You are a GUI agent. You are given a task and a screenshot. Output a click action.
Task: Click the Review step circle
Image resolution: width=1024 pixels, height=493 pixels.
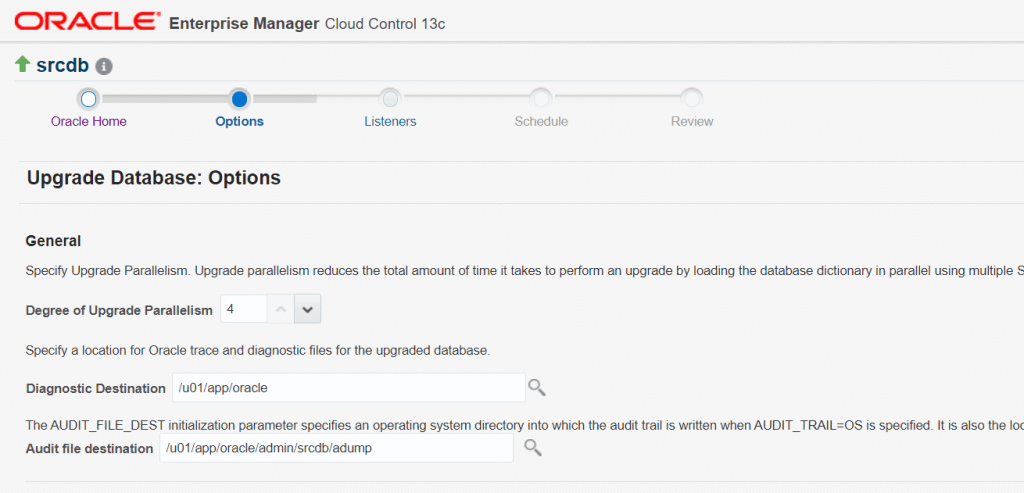point(692,98)
